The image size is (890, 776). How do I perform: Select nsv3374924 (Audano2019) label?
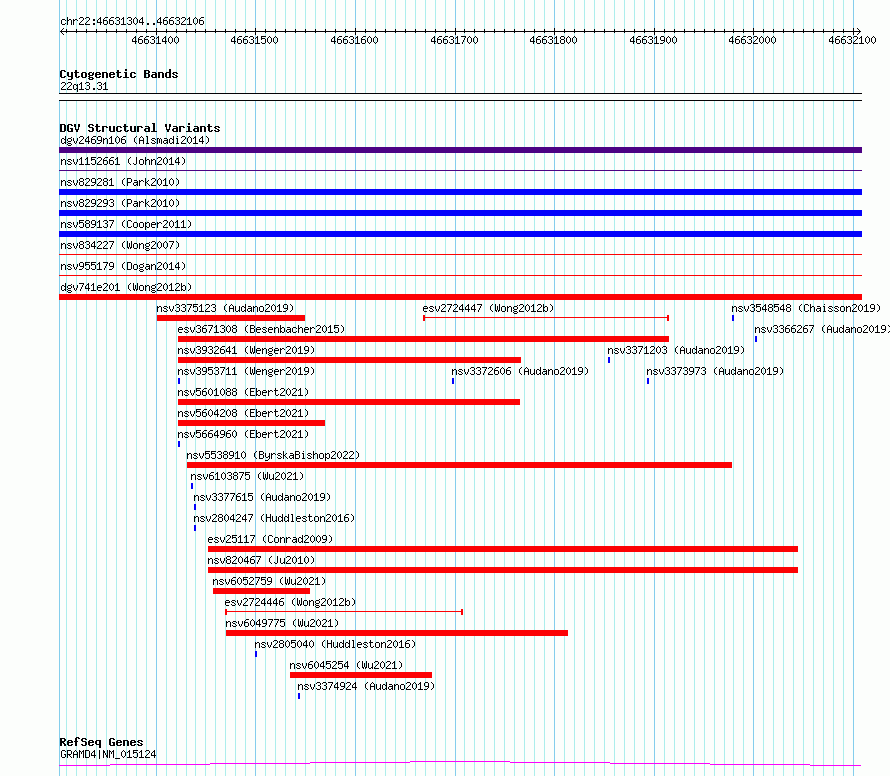[x=366, y=686]
